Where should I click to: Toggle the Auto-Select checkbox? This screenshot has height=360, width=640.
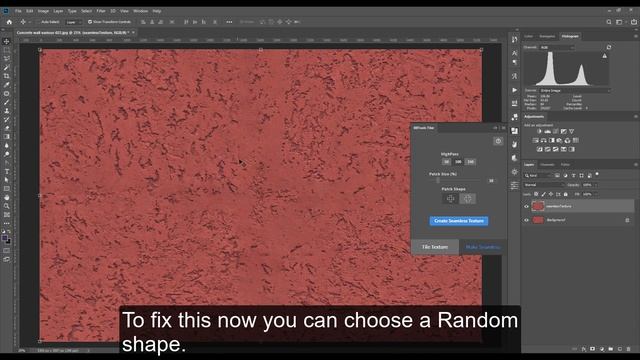pyautogui.click(x=38, y=22)
